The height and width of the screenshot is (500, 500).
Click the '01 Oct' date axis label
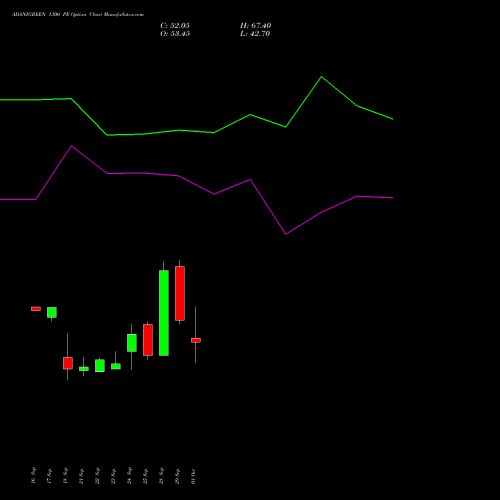[193, 476]
